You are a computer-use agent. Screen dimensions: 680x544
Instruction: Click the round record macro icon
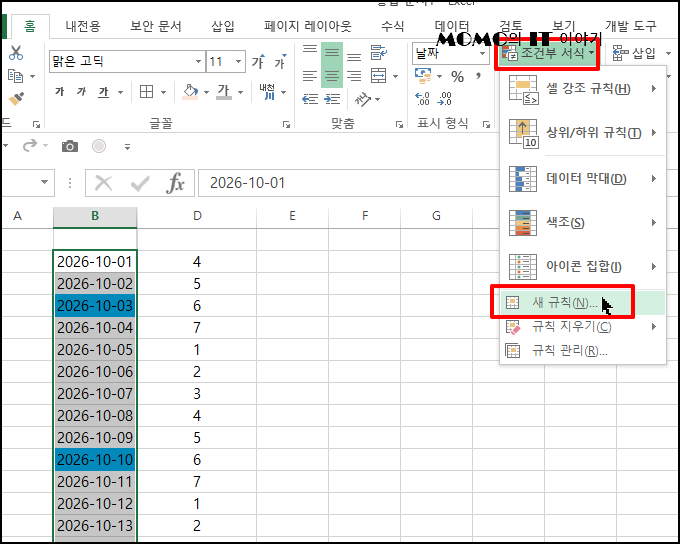[99, 146]
